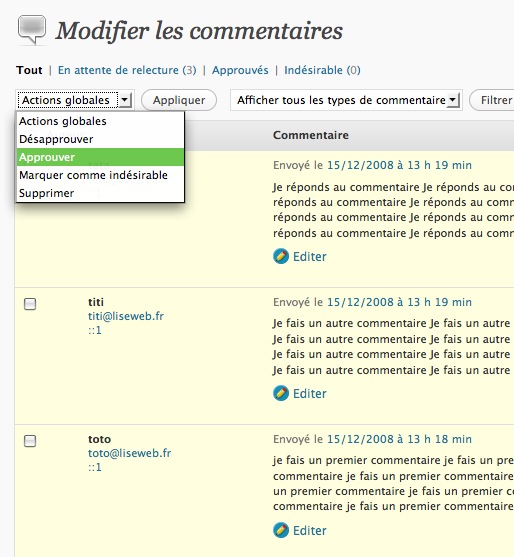Click pencil edit icon for titi's comment
The height and width of the screenshot is (557, 514).
click(x=281, y=393)
